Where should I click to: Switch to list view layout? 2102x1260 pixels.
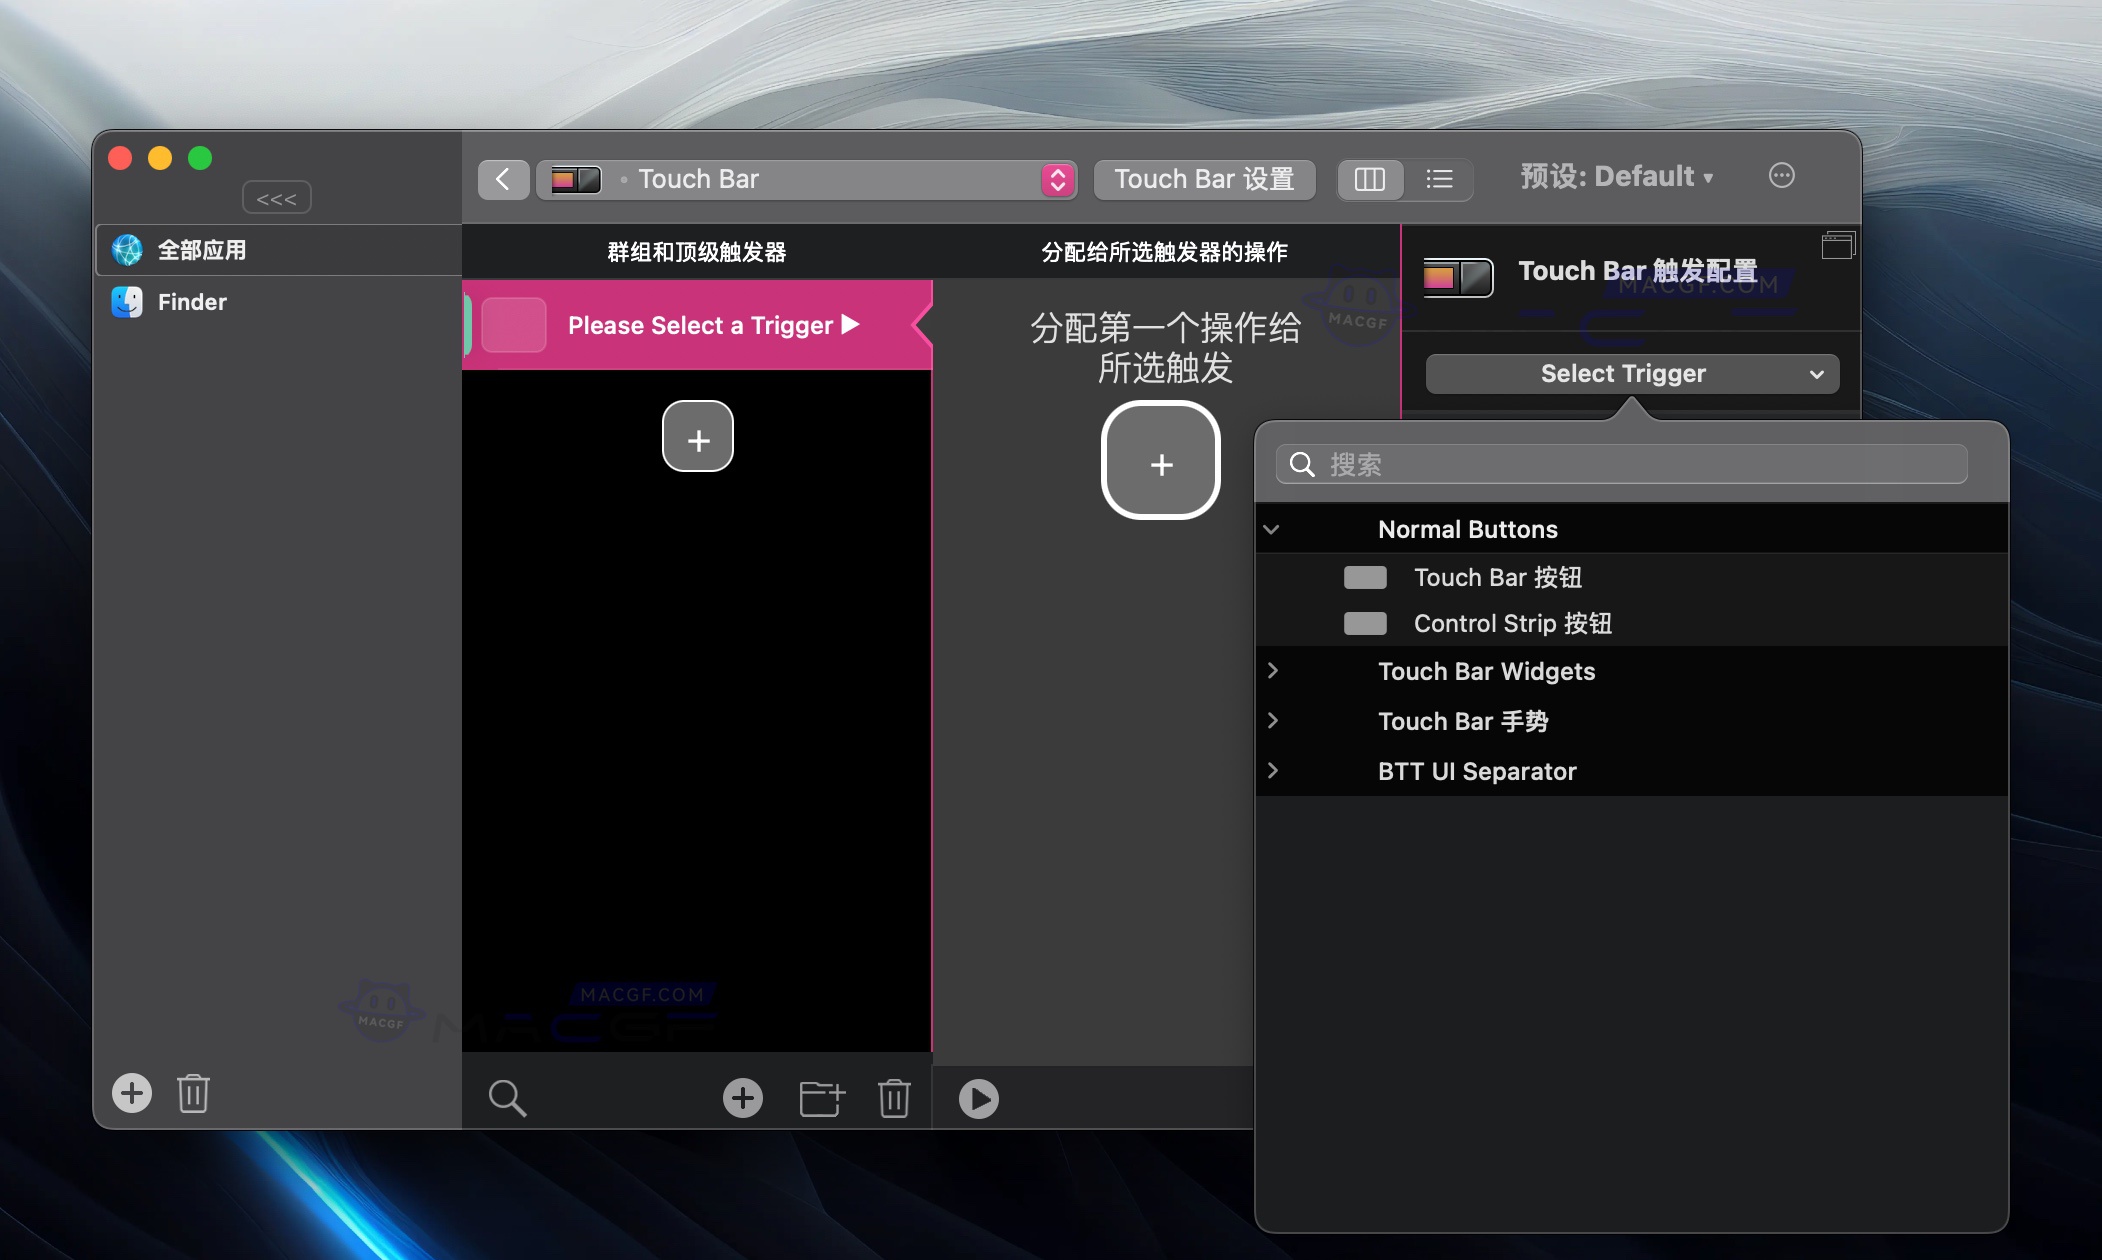(1440, 180)
